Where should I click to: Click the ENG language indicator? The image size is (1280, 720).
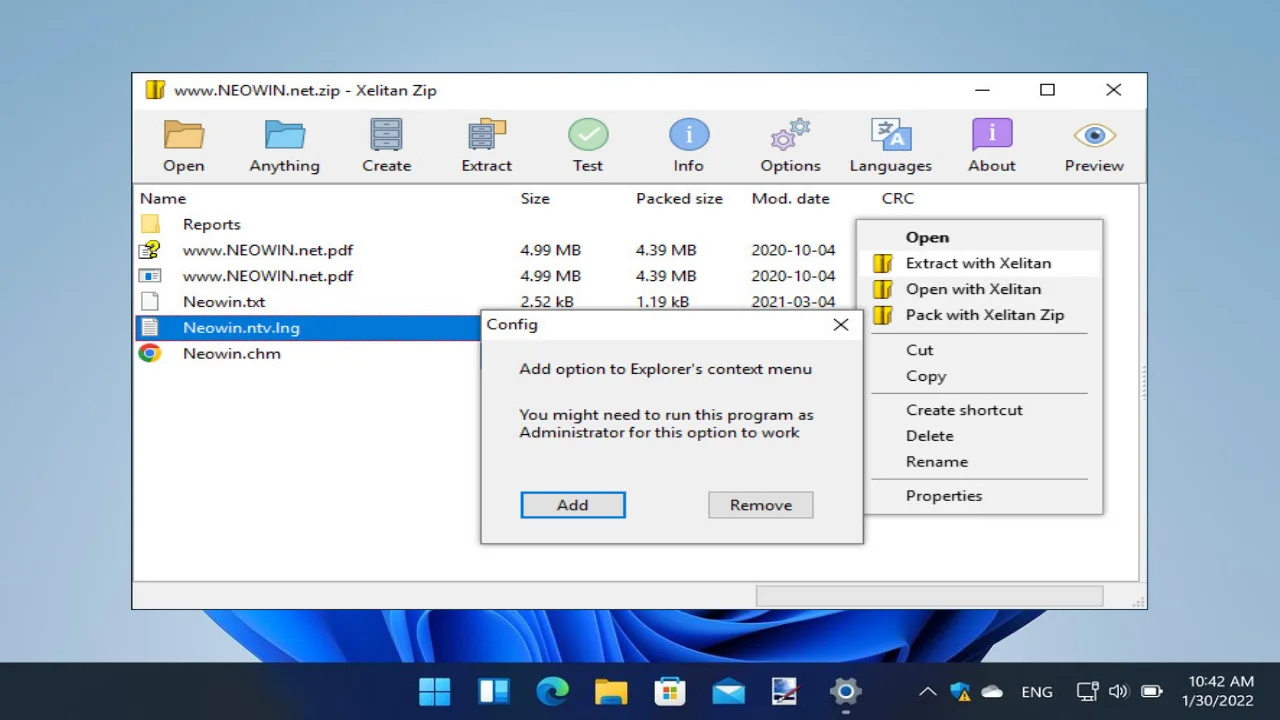pos(1037,691)
